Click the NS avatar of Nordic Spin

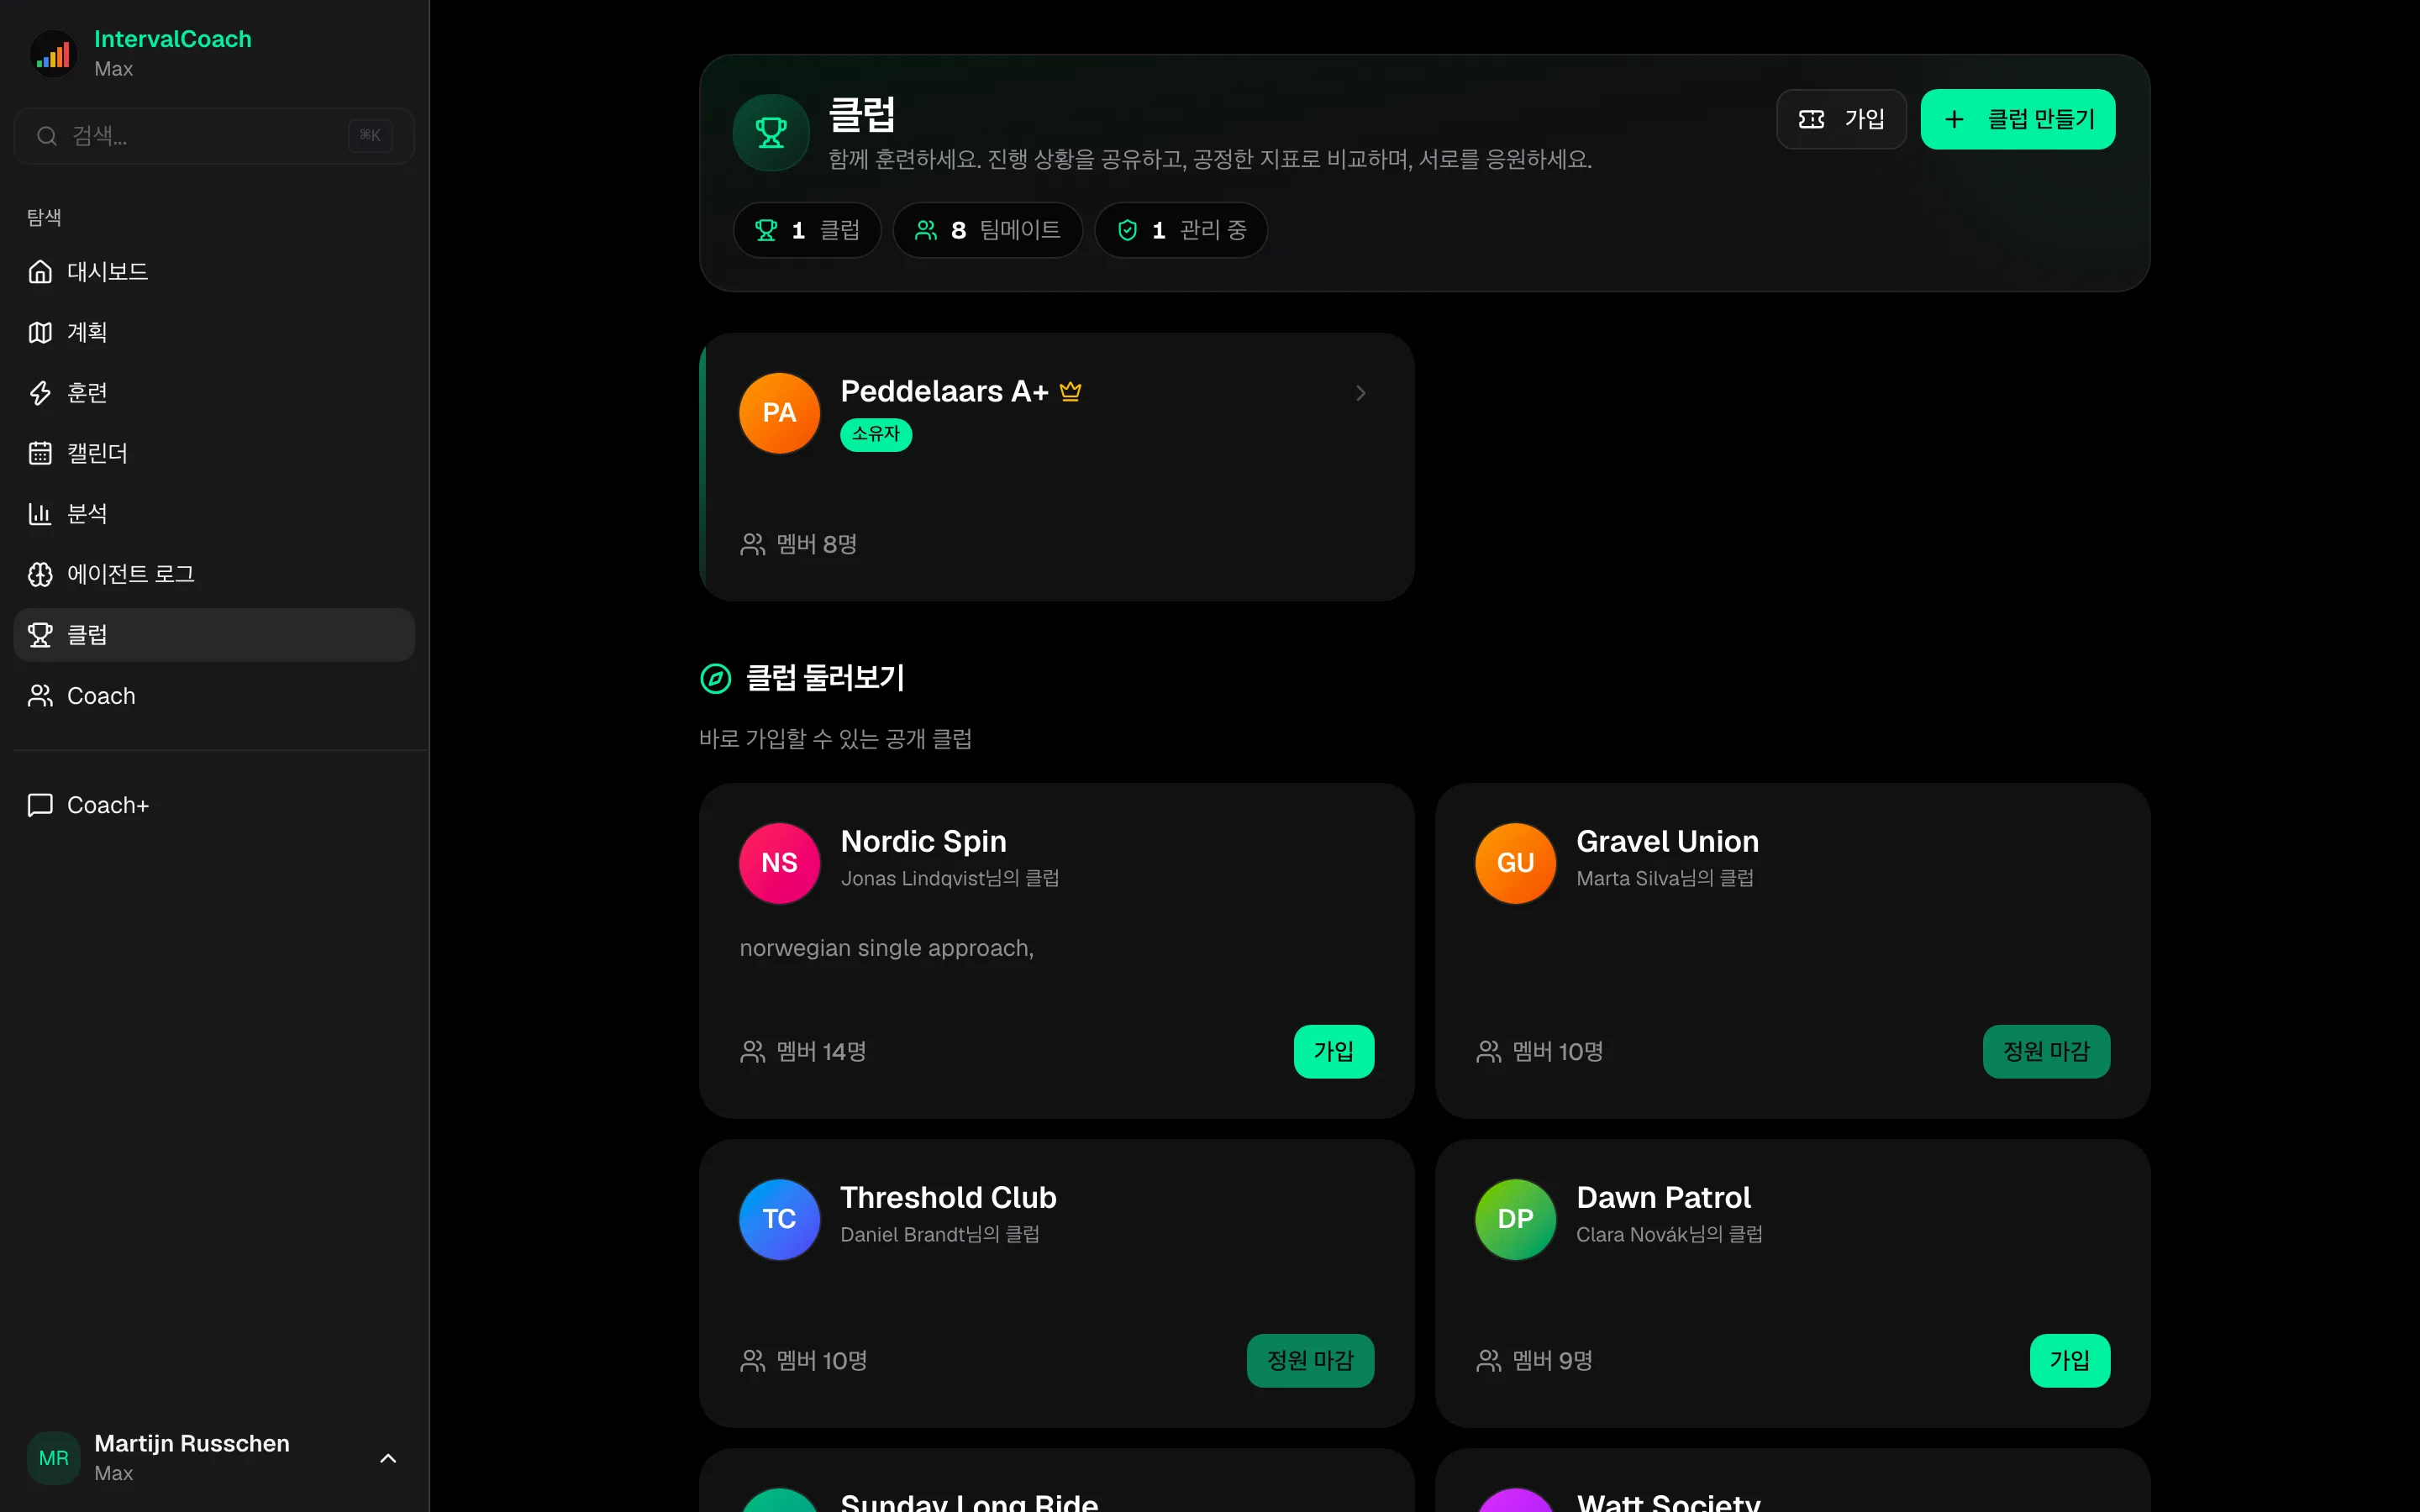[x=779, y=863]
